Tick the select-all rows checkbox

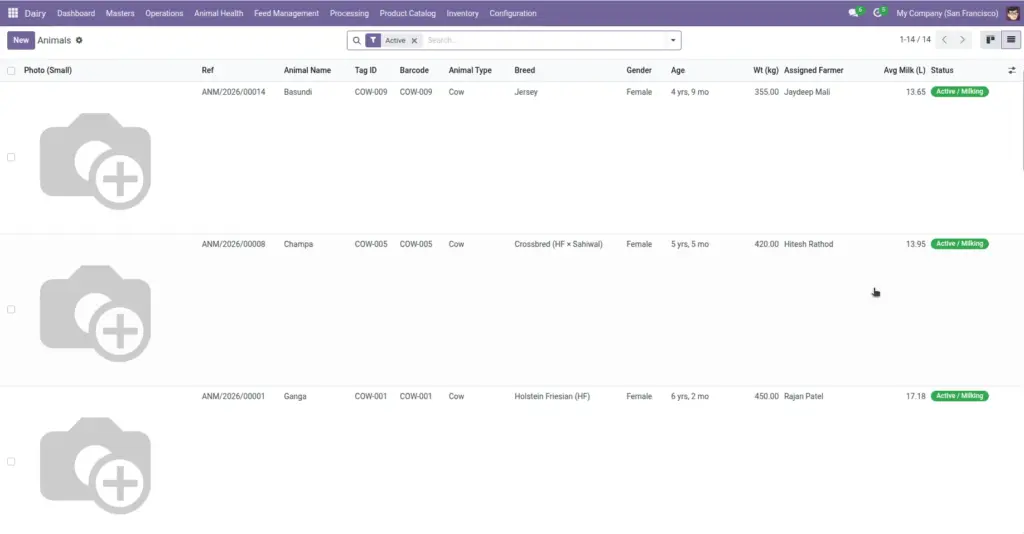[x=11, y=71]
